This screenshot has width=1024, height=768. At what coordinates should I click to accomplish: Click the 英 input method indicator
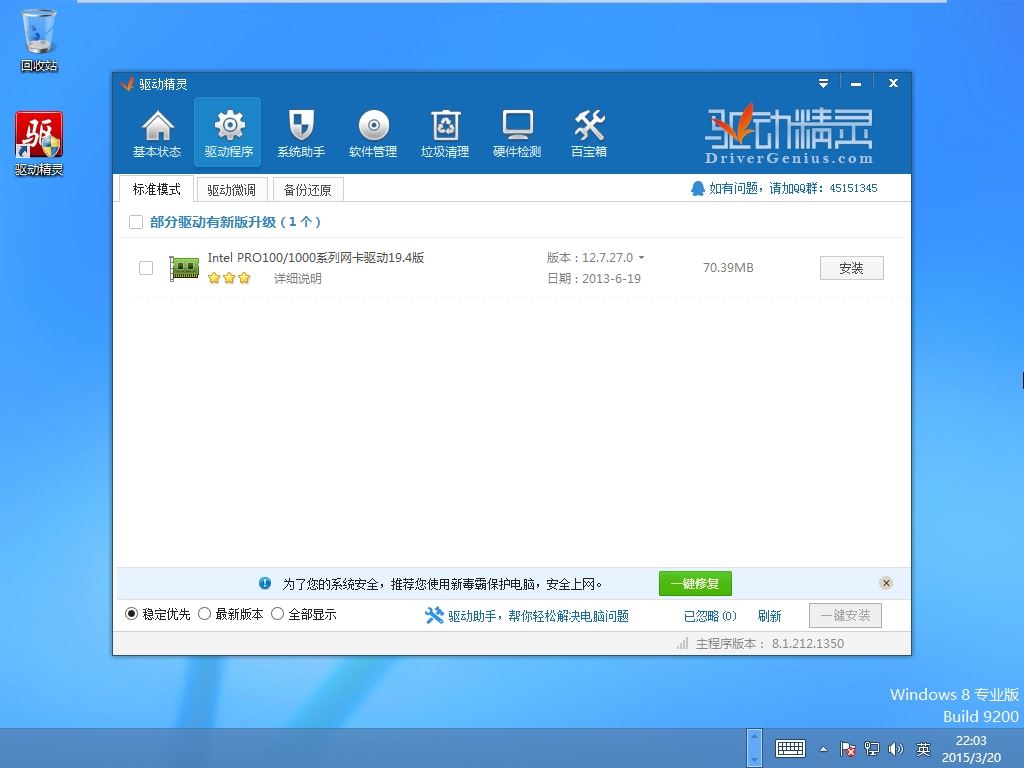(x=923, y=748)
